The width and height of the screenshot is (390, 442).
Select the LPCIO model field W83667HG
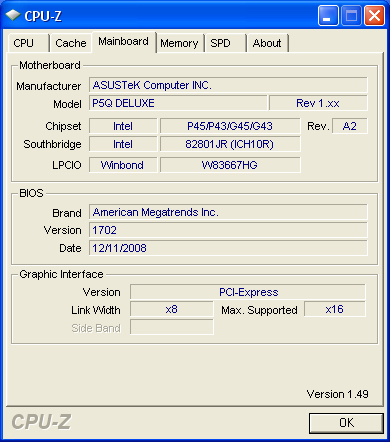(x=230, y=165)
